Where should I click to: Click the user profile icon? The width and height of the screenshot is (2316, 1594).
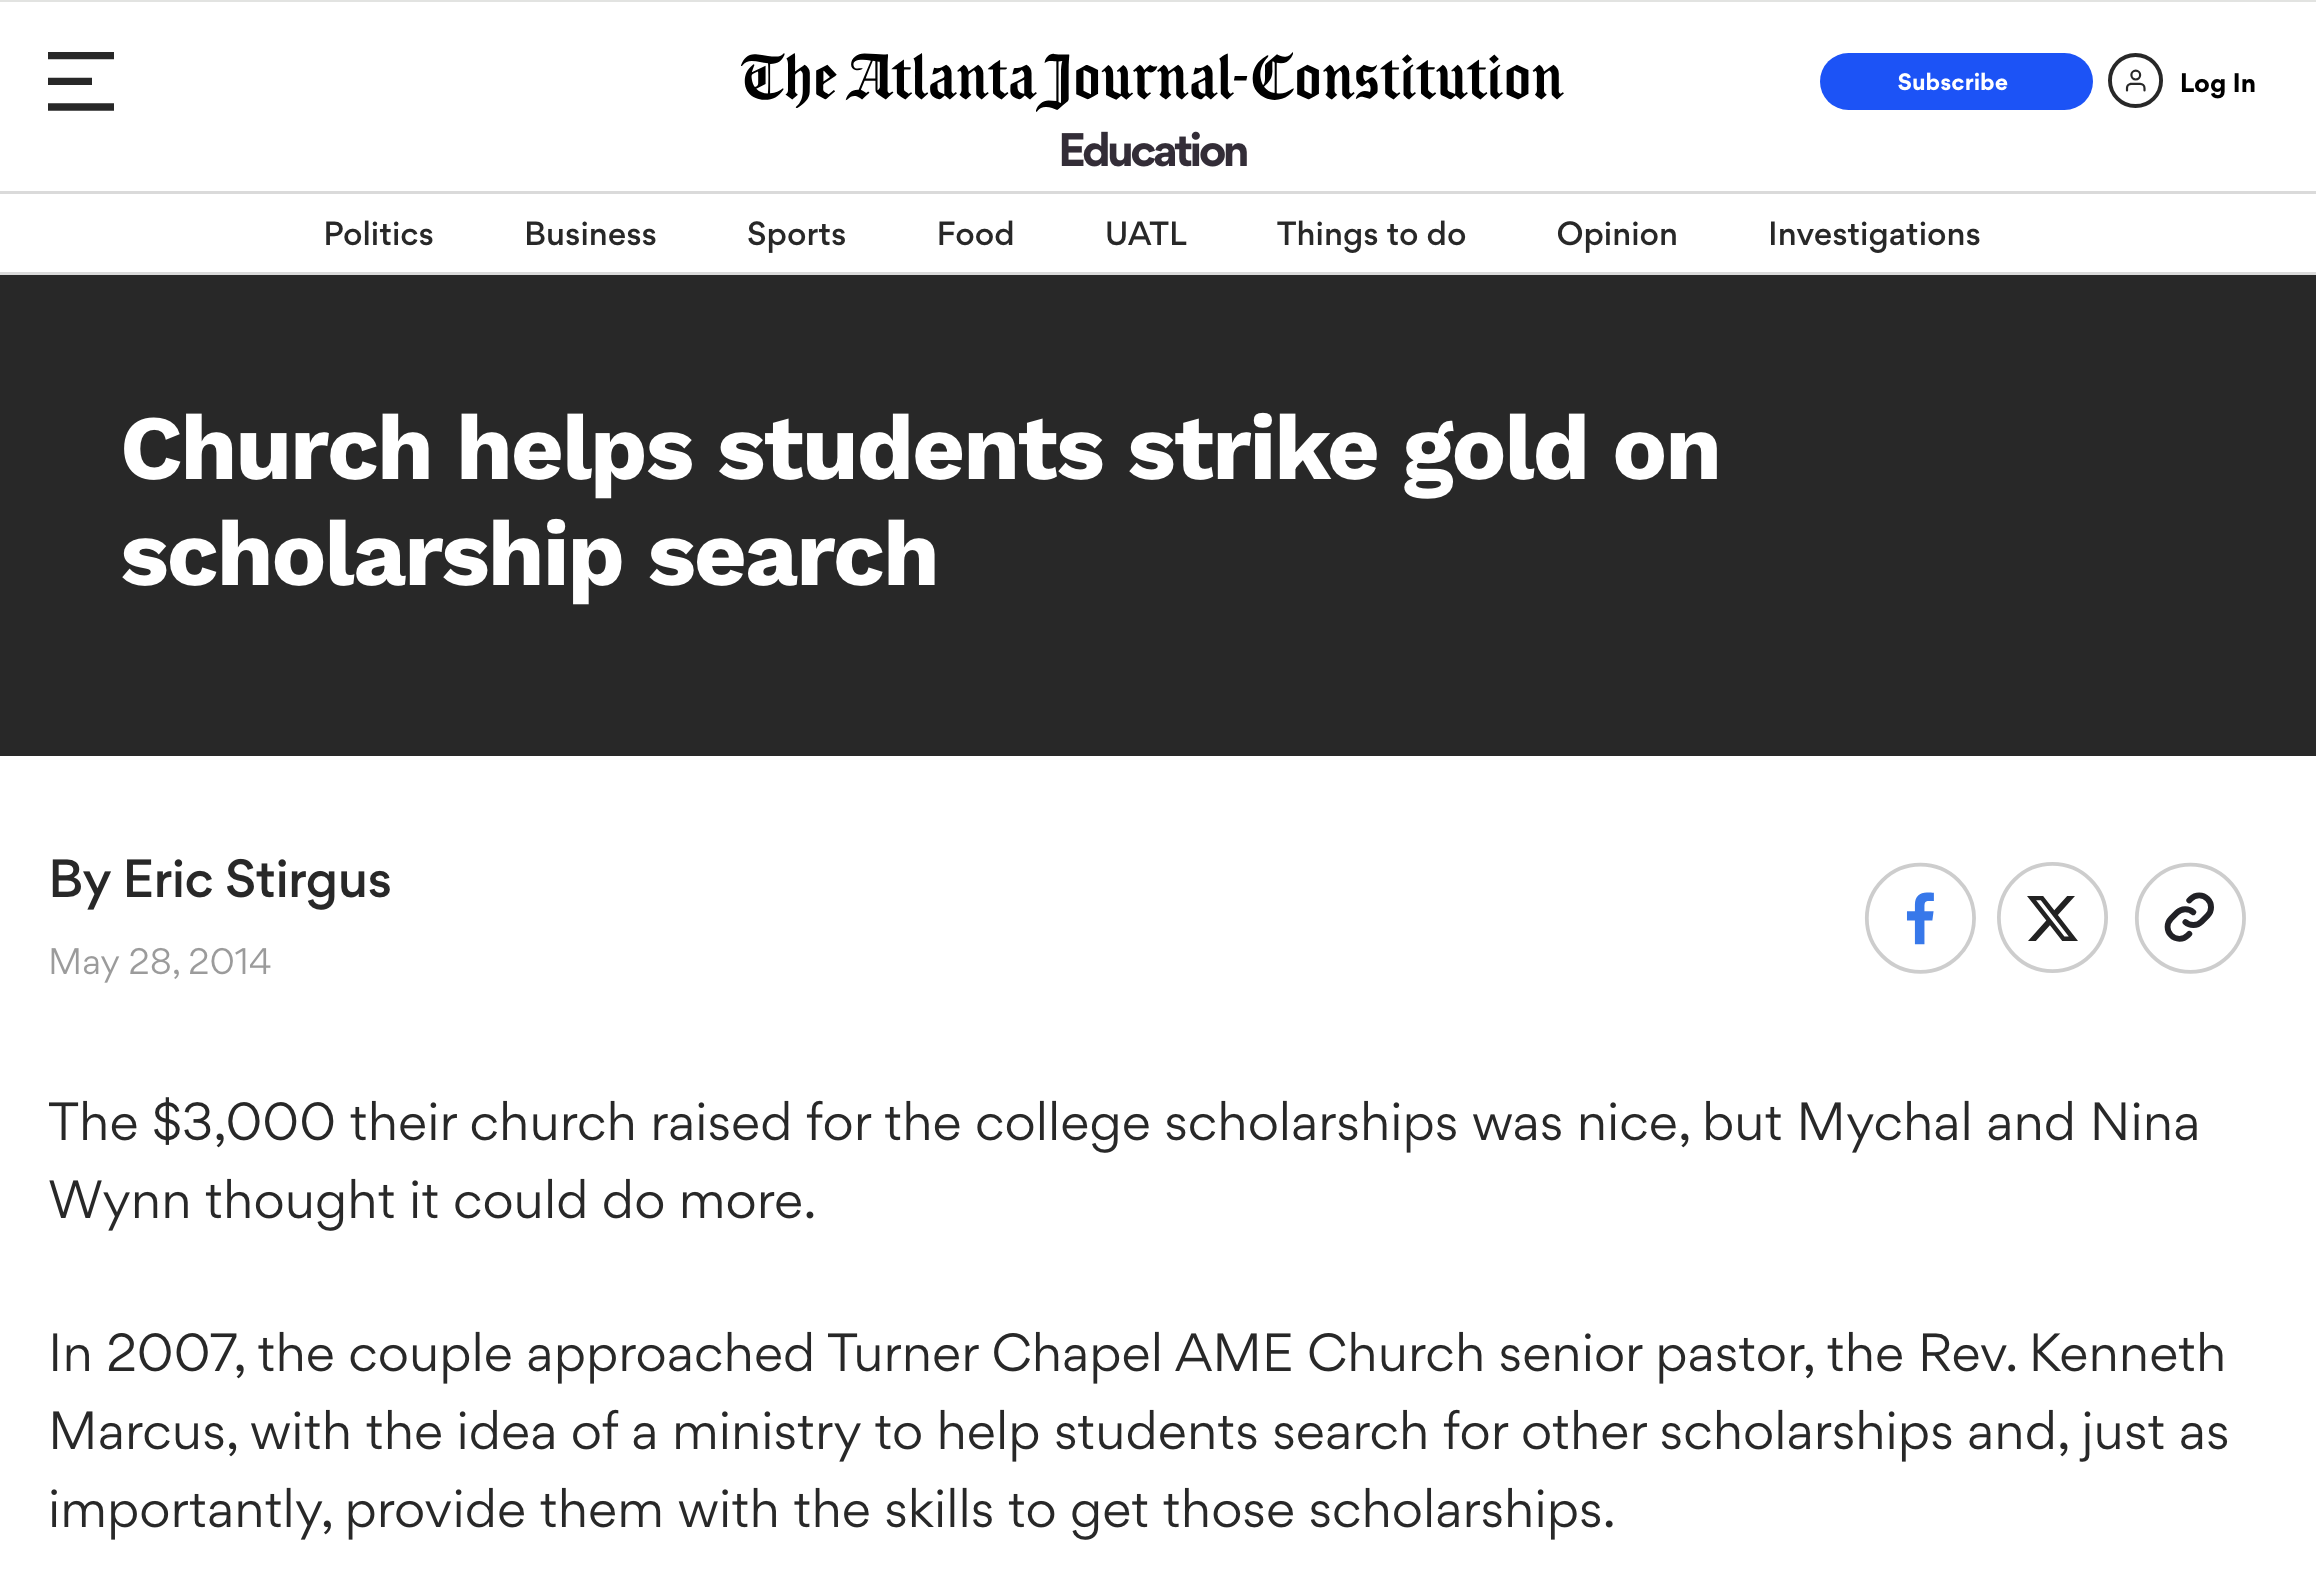(2135, 82)
